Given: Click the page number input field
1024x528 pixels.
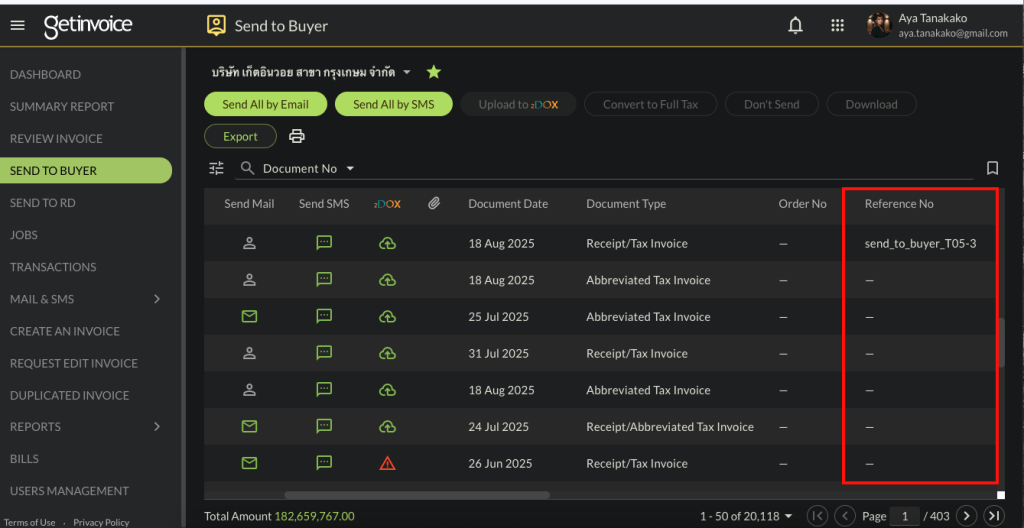Looking at the screenshot, I should 905,516.
